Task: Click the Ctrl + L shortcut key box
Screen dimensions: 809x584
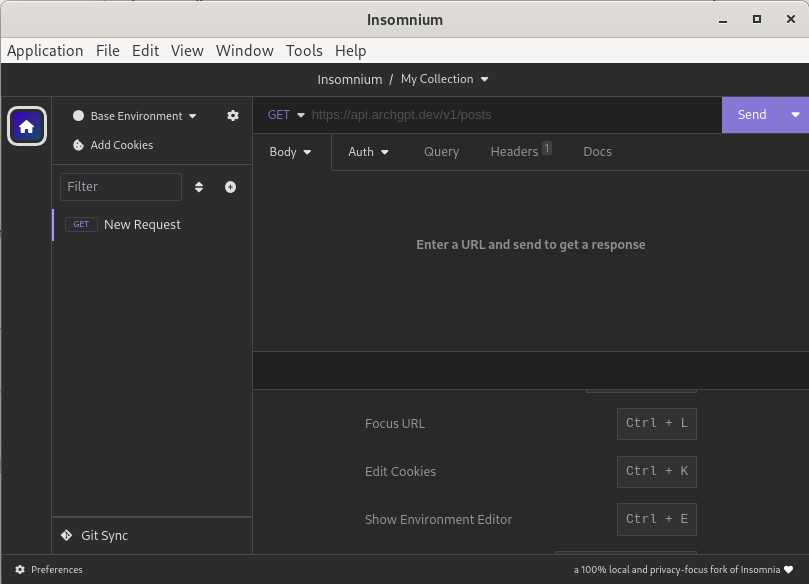Action: (657, 424)
